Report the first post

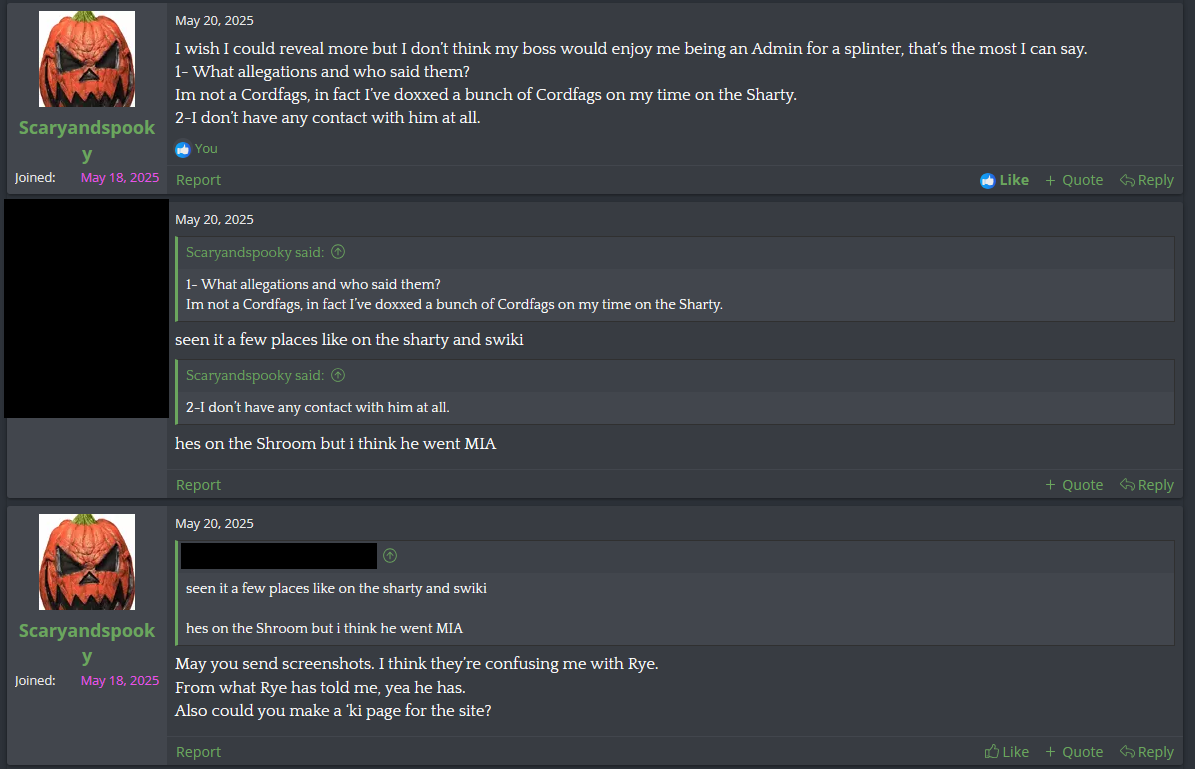click(x=198, y=180)
